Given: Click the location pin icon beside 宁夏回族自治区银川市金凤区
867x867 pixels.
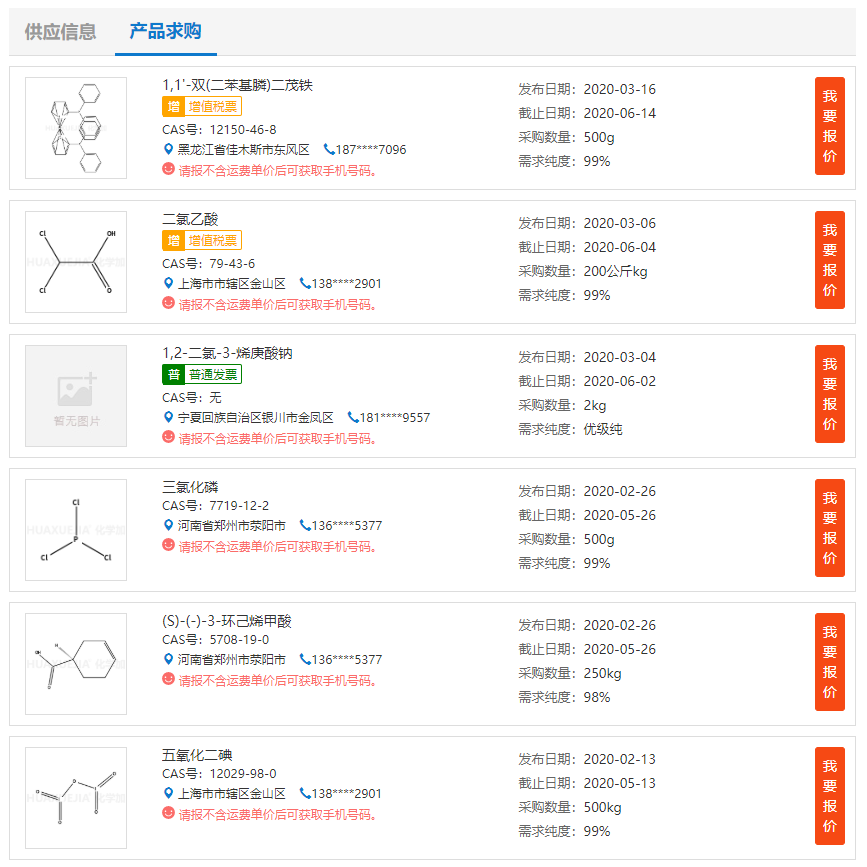Looking at the screenshot, I should point(169,417).
